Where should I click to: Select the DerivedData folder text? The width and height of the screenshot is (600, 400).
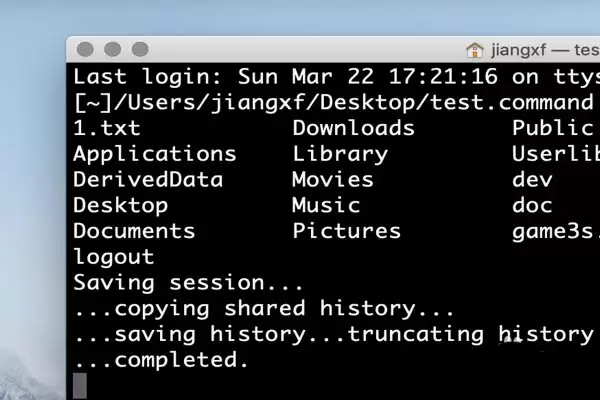click(148, 180)
